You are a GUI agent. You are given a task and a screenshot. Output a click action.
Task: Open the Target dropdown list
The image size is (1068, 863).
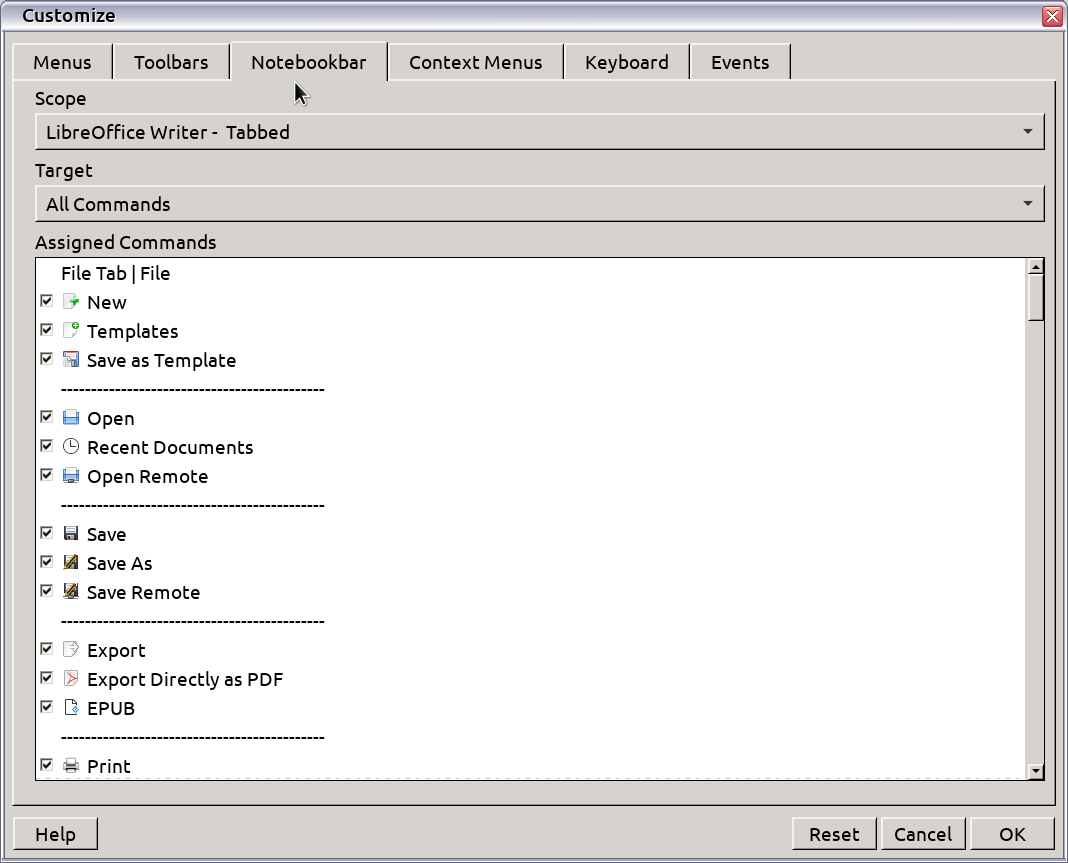[539, 204]
